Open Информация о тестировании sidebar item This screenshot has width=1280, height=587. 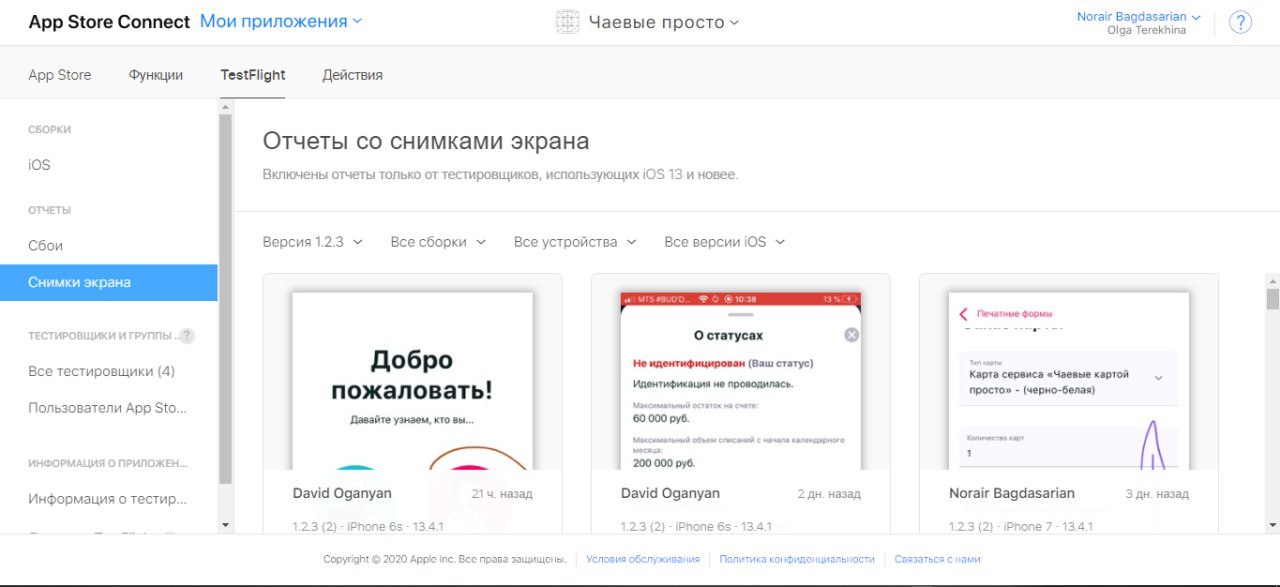point(108,499)
